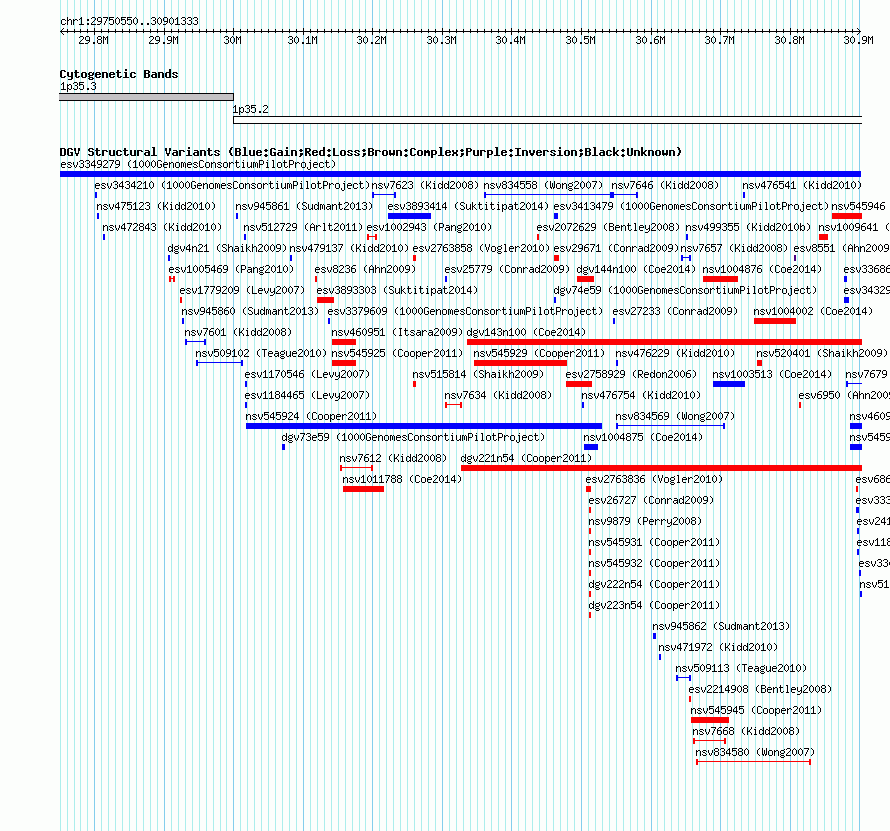Screen dimensions: 890x831
Task: Click the nsv1004876 (Coe2014) red bar
Action: pos(720,279)
